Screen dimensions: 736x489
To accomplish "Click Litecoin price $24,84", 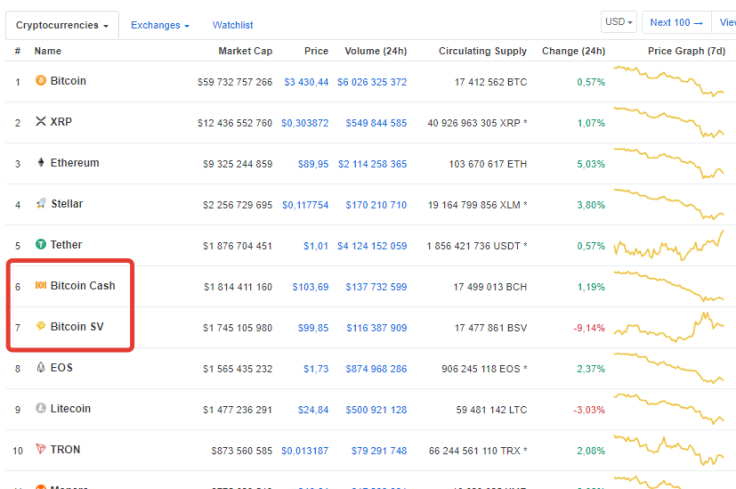I will (313, 410).
